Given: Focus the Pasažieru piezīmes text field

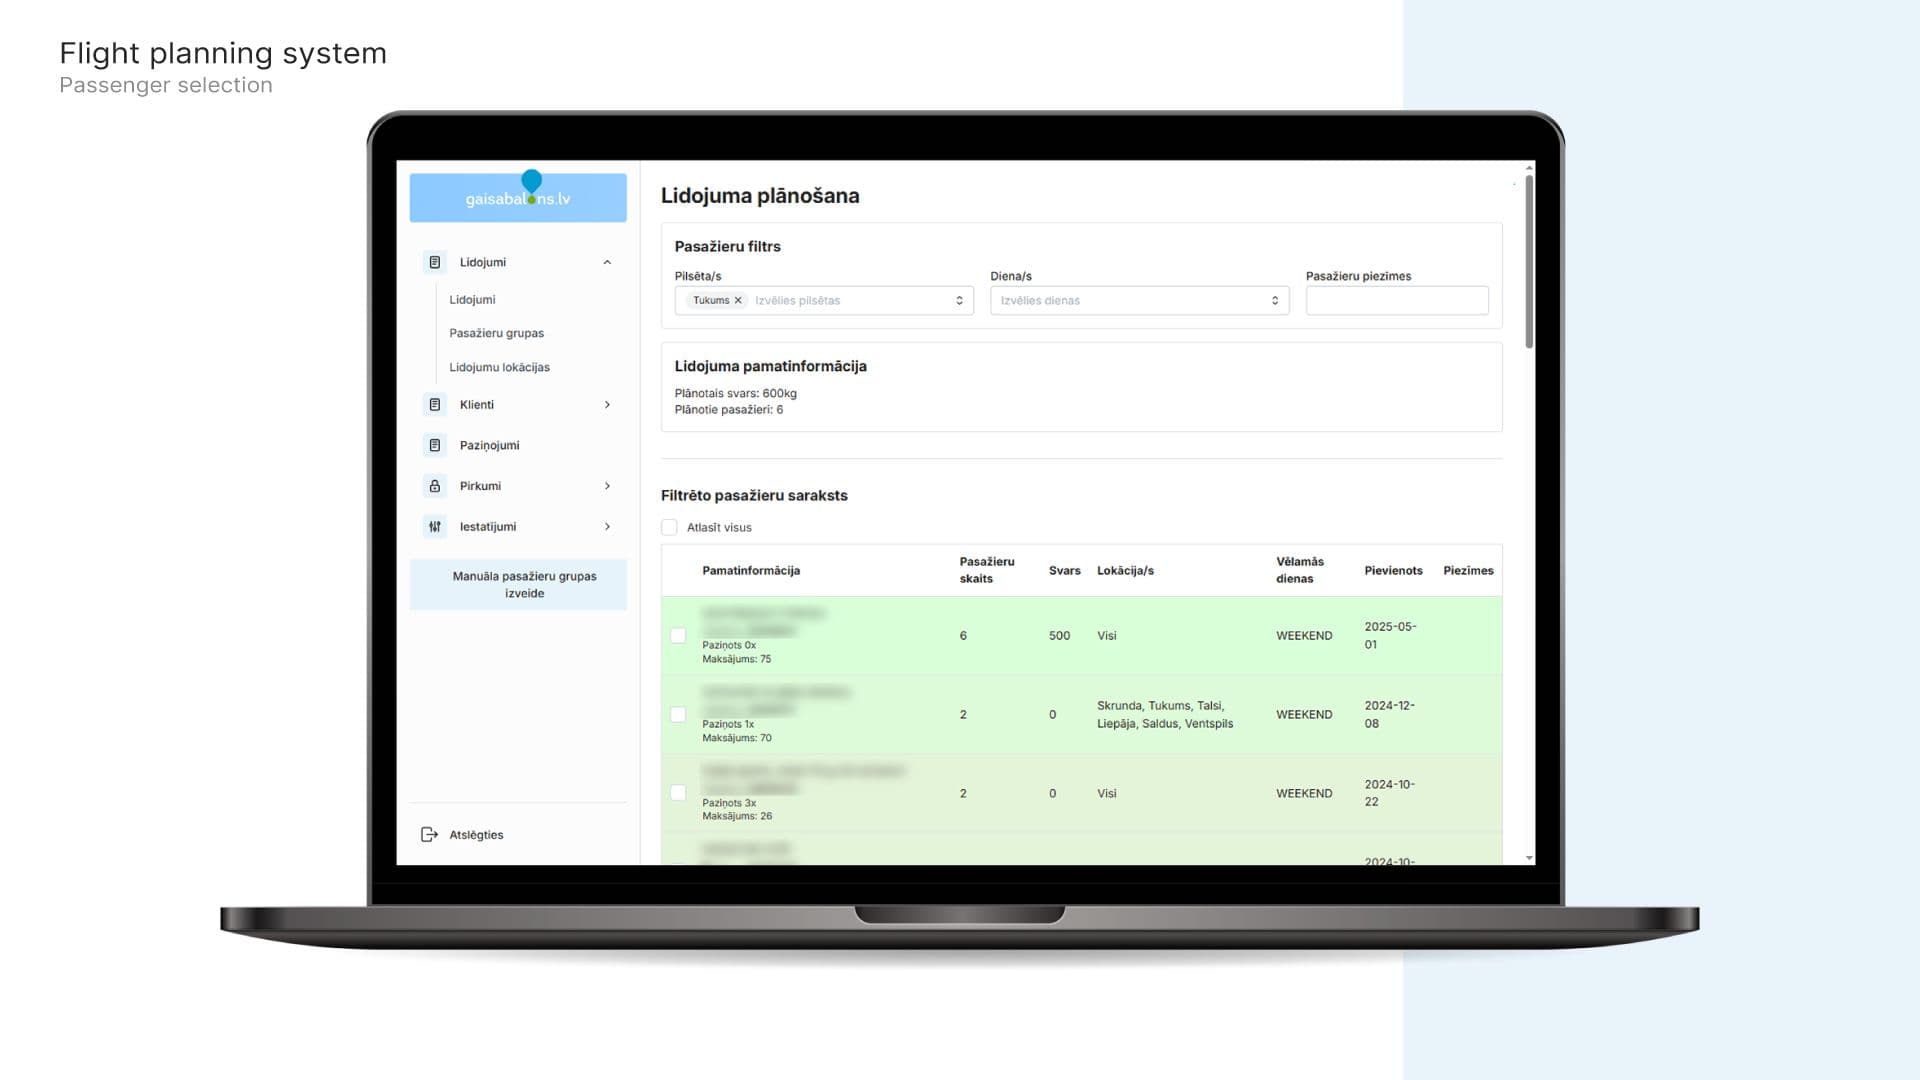Looking at the screenshot, I should (x=1396, y=300).
